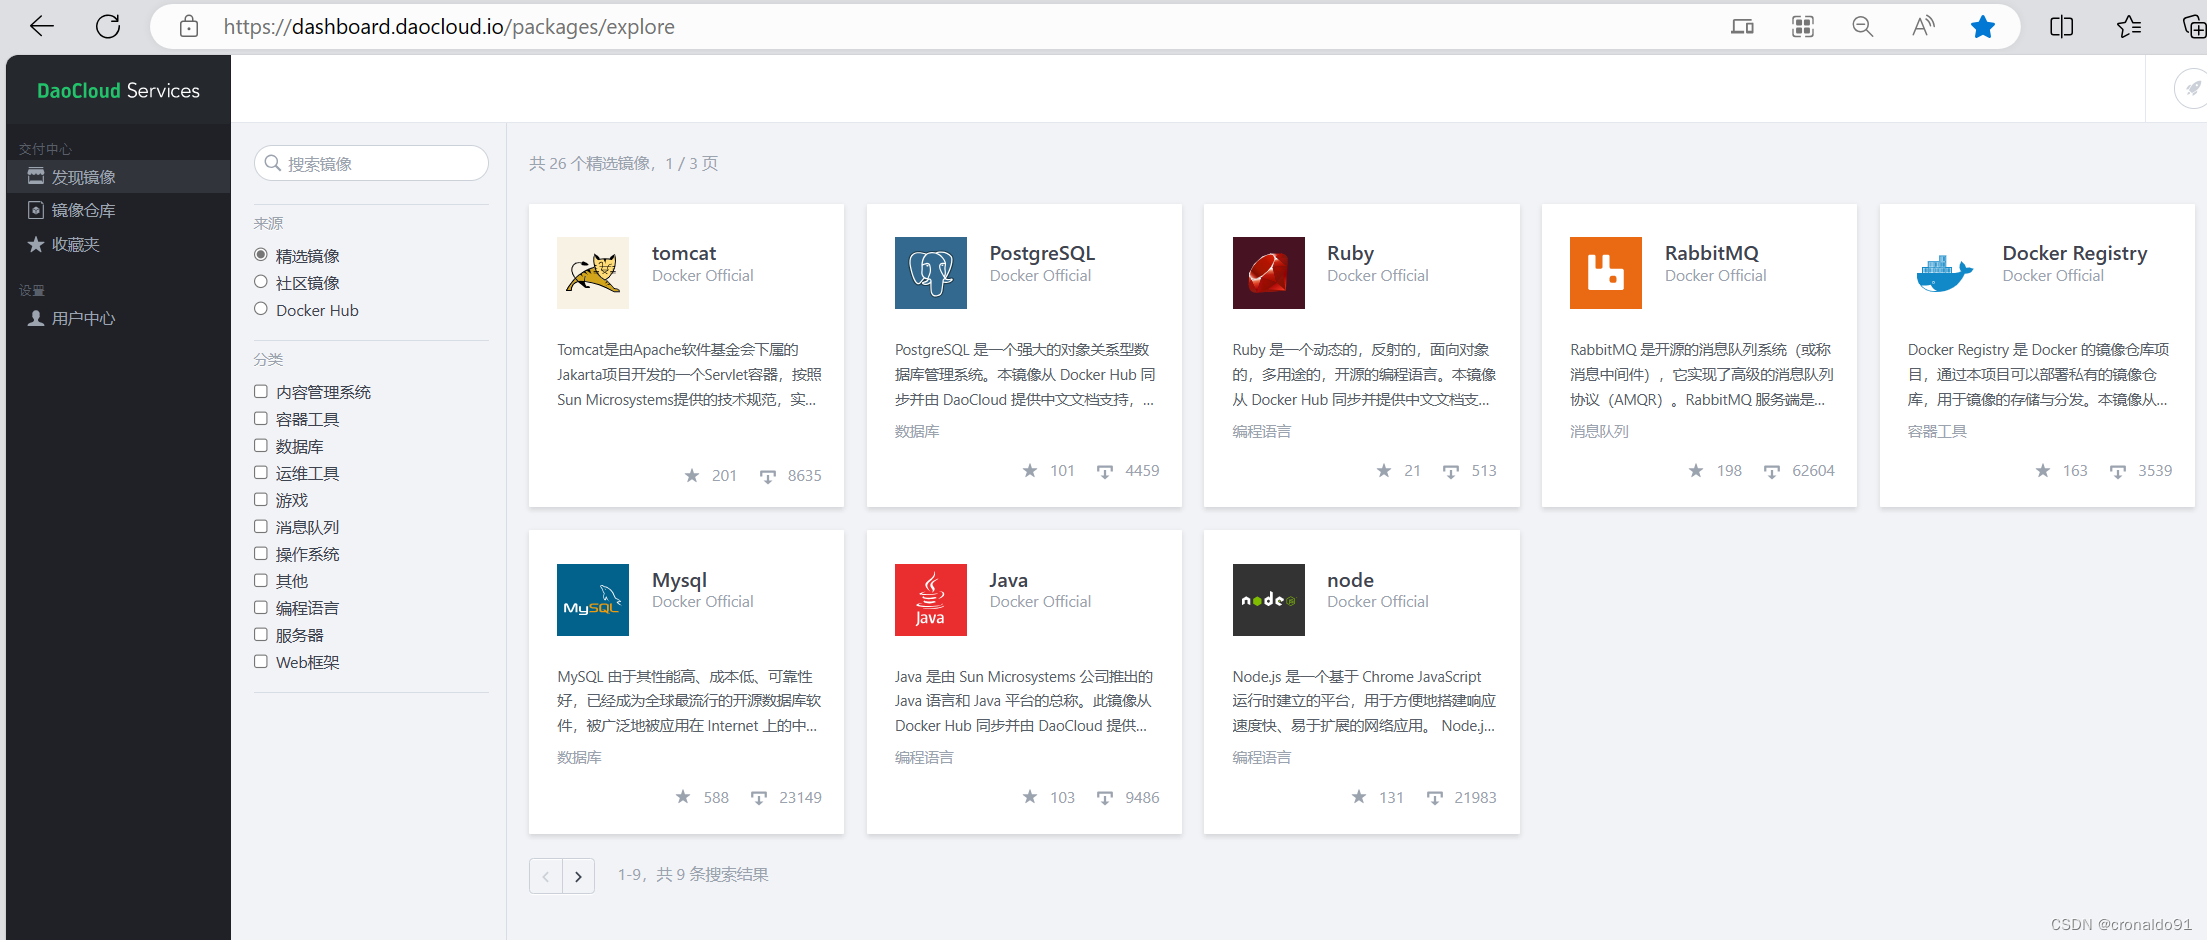Click the tomcat title link
2207x940 pixels.
(683, 253)
